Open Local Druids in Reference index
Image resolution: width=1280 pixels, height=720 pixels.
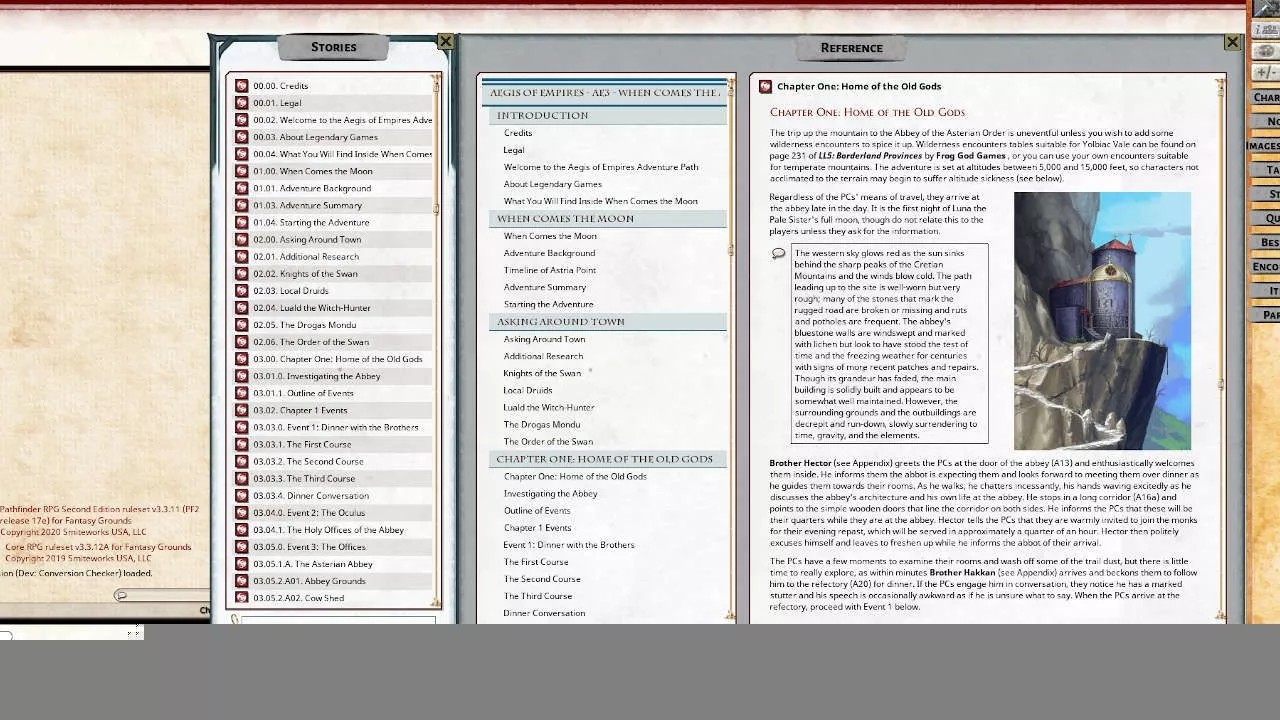coord(528,390)
